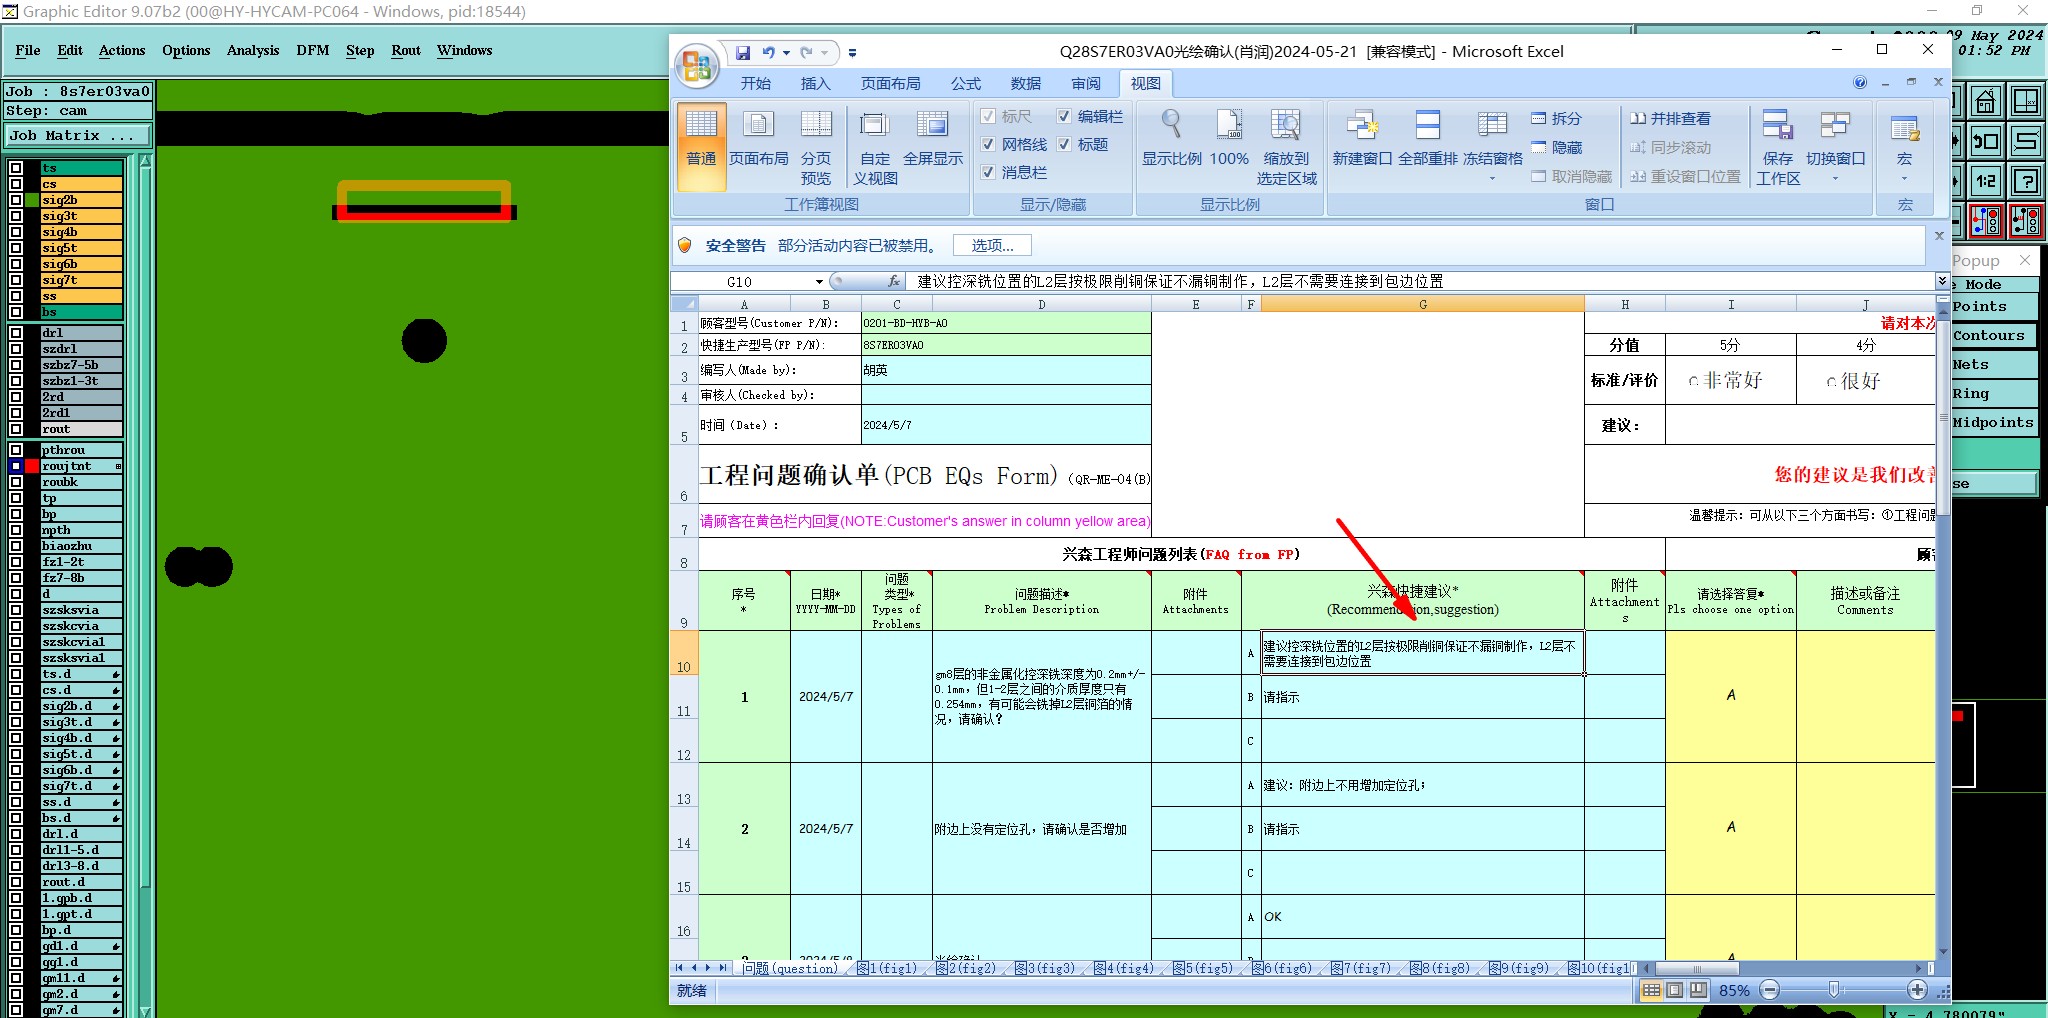
Task: Open 自定义视图 custom views
Action: pyautogui.click(x=875, y=146)
